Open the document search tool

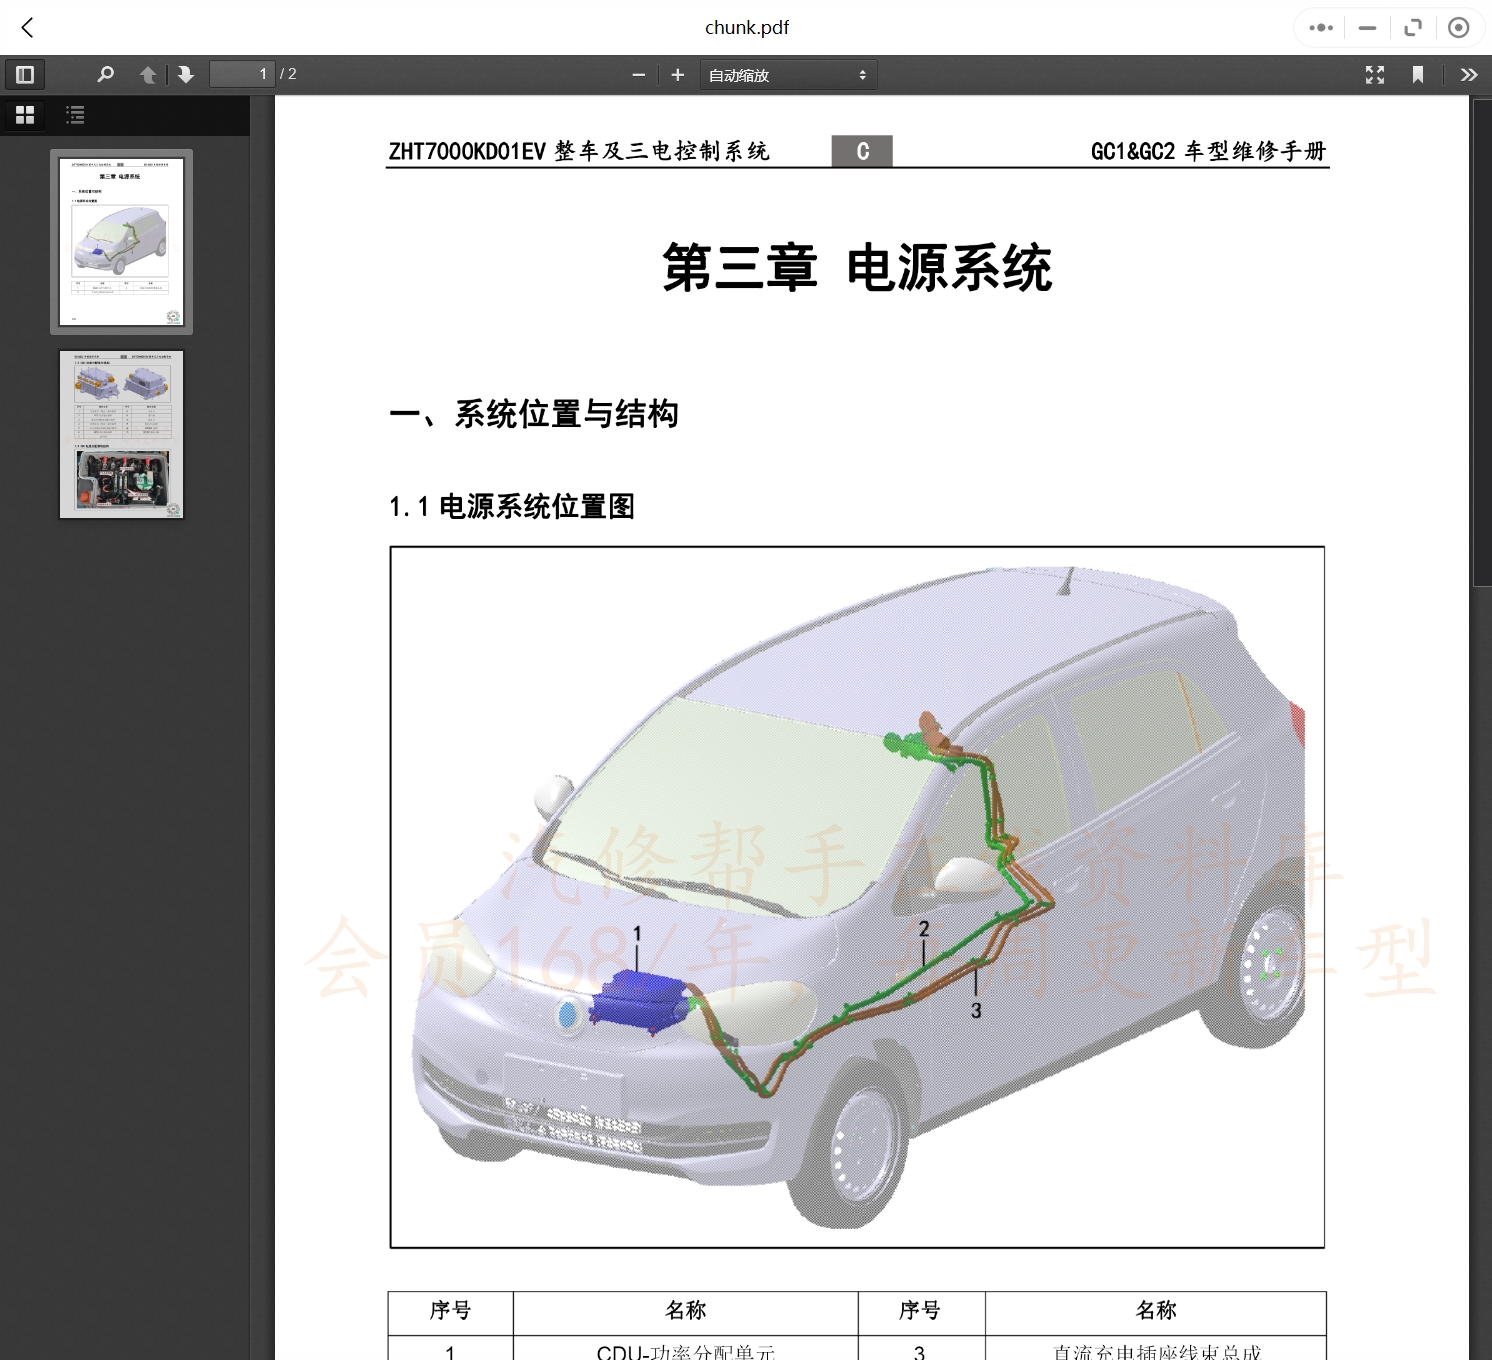click(105, 74)
